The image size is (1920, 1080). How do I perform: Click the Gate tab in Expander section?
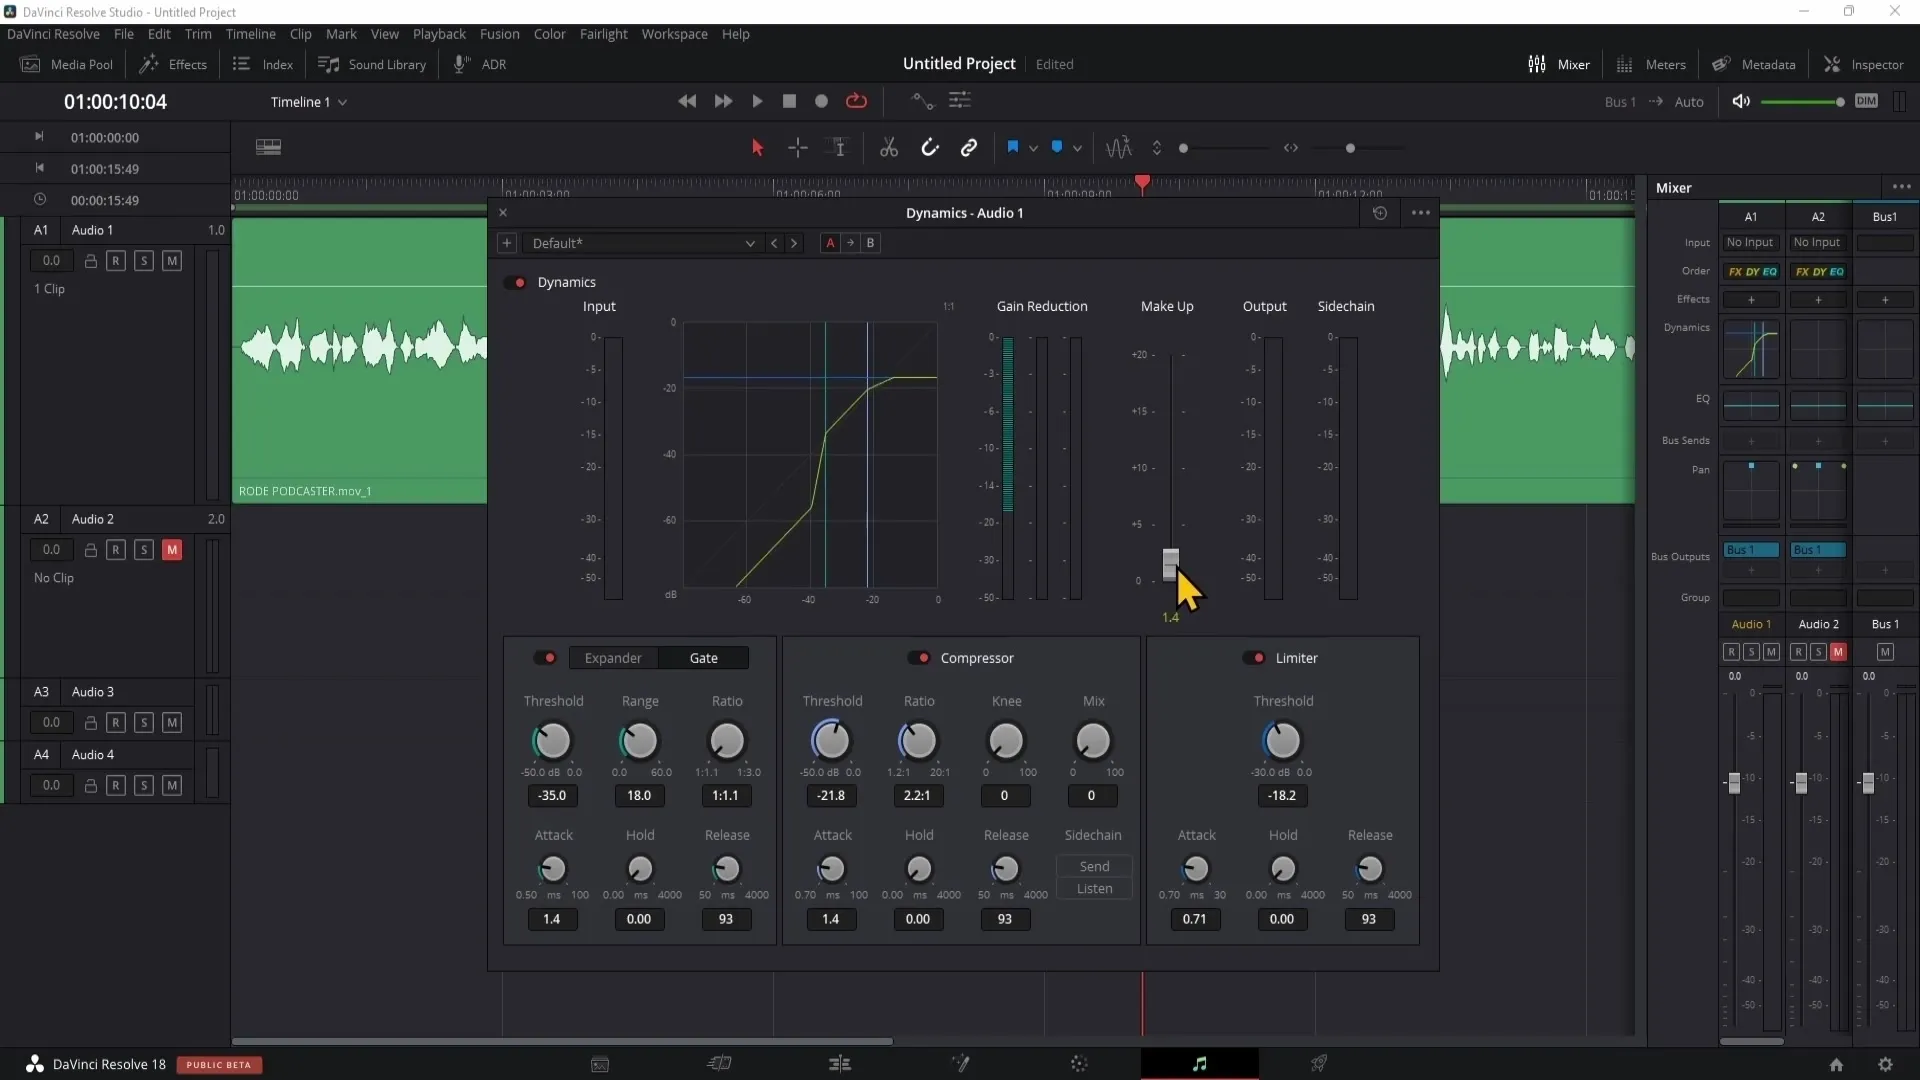point(703,658)
